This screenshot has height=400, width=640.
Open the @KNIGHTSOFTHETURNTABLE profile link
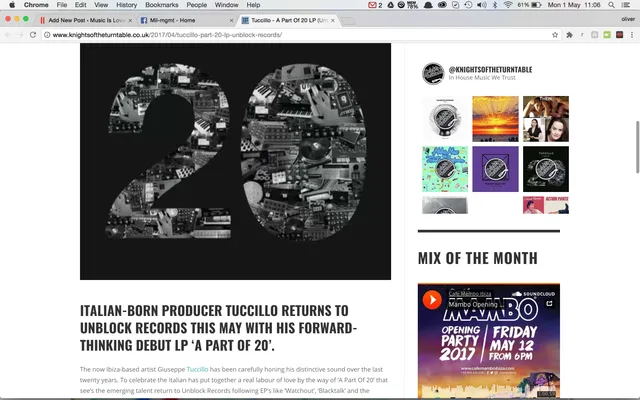pyautogui.click(x=490, y=69)
